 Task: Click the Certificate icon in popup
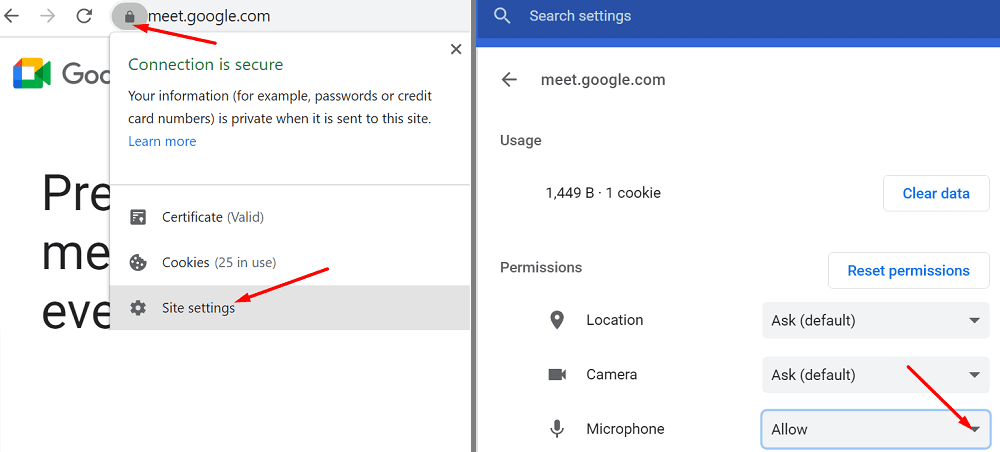pos(138,217)
